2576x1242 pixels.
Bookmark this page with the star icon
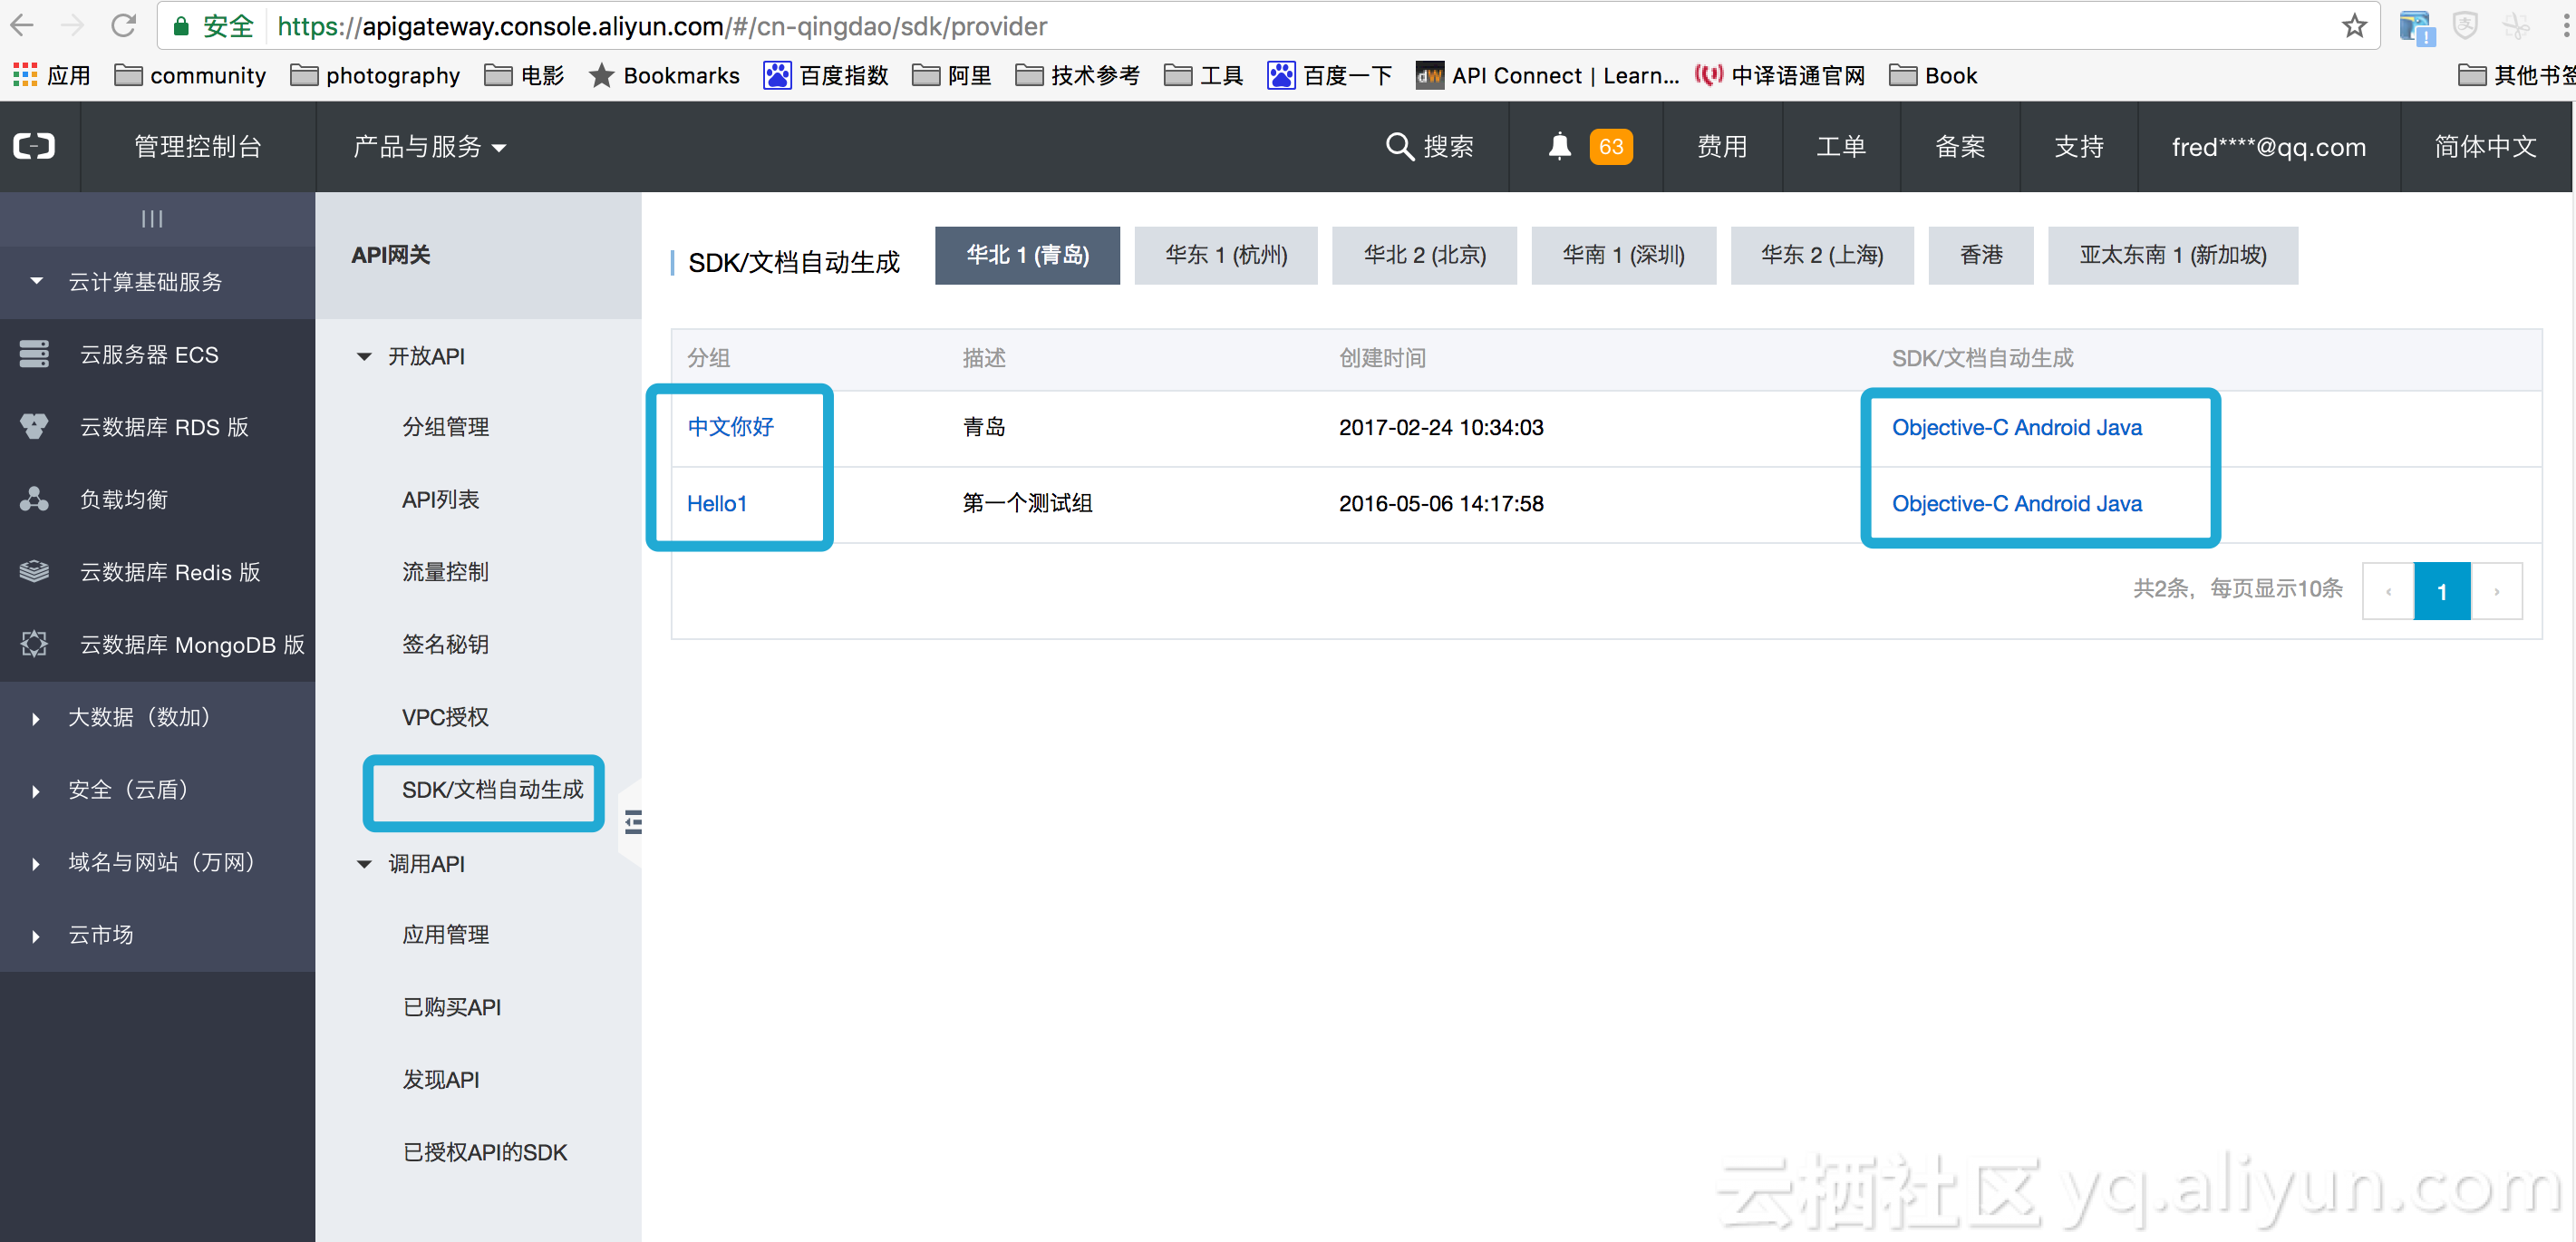(2354, 26)
